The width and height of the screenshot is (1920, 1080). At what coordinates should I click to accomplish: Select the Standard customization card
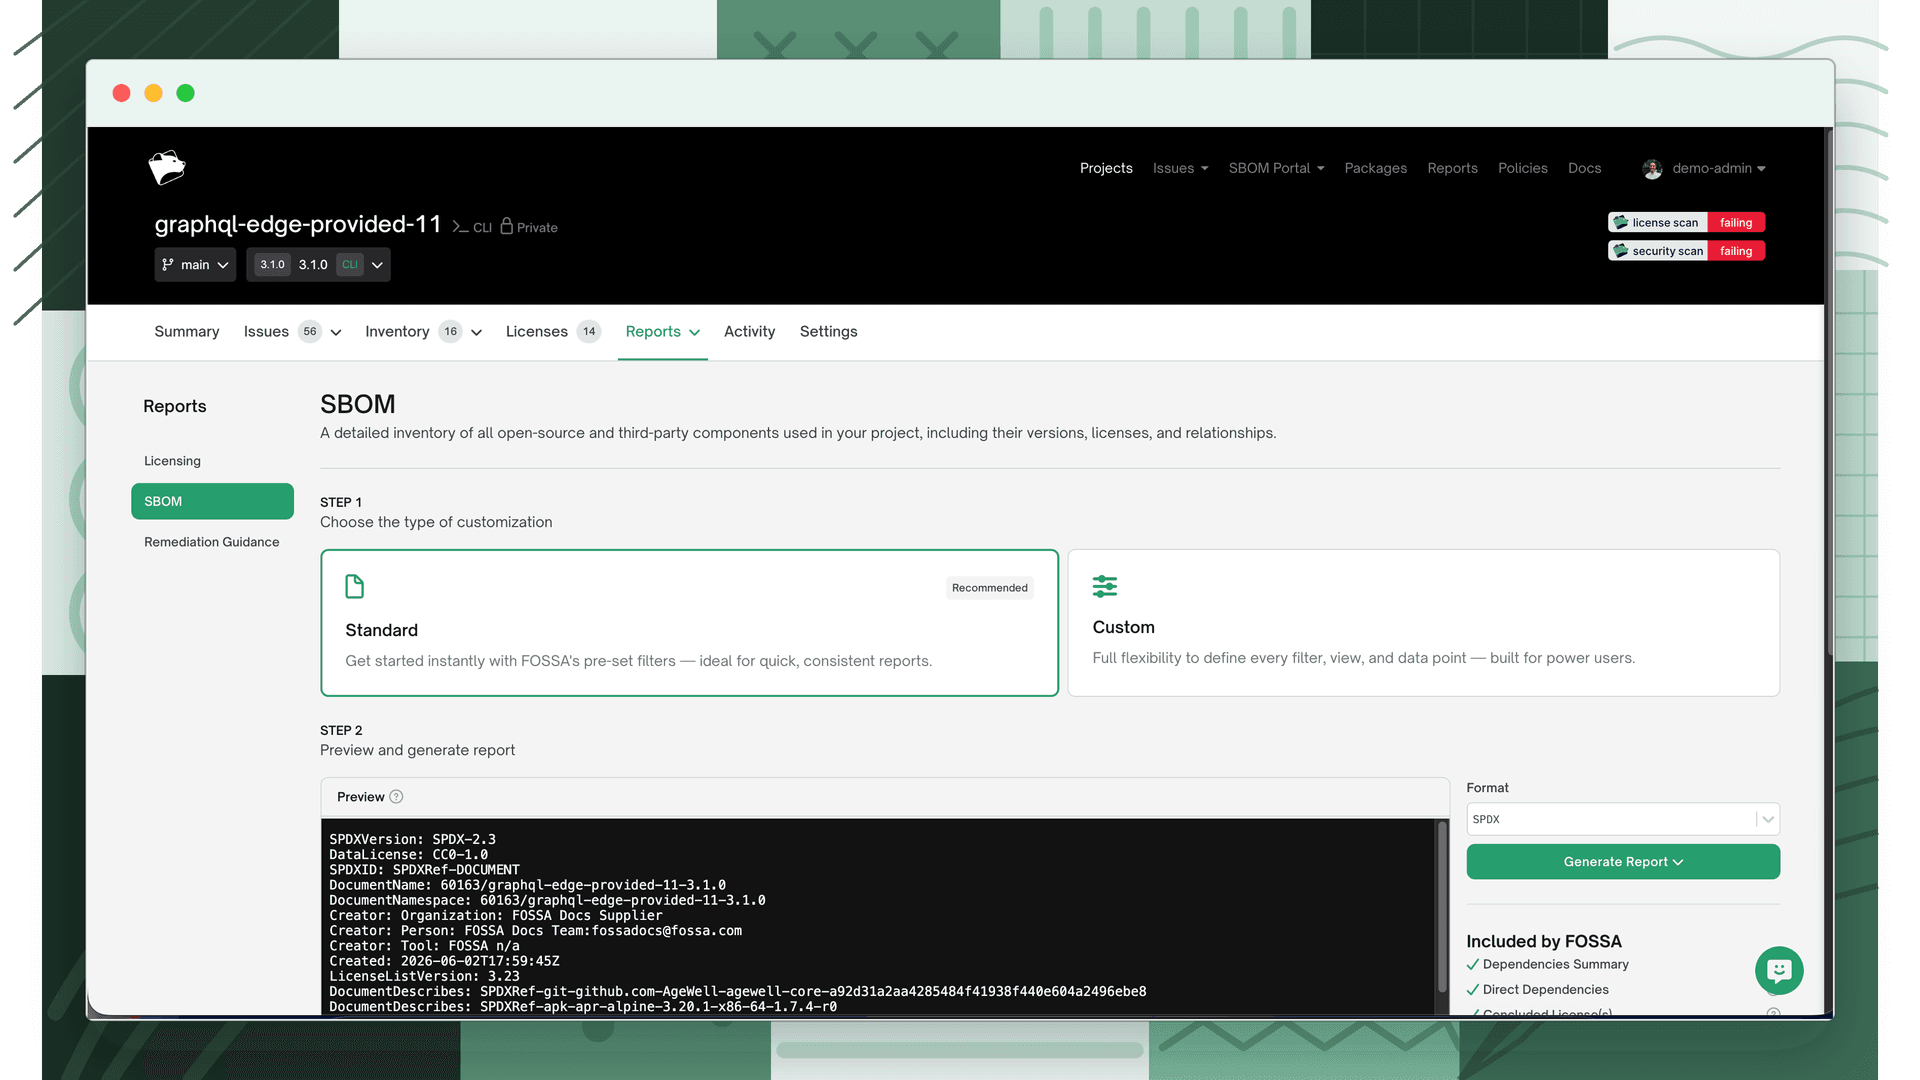coord(689,623)
